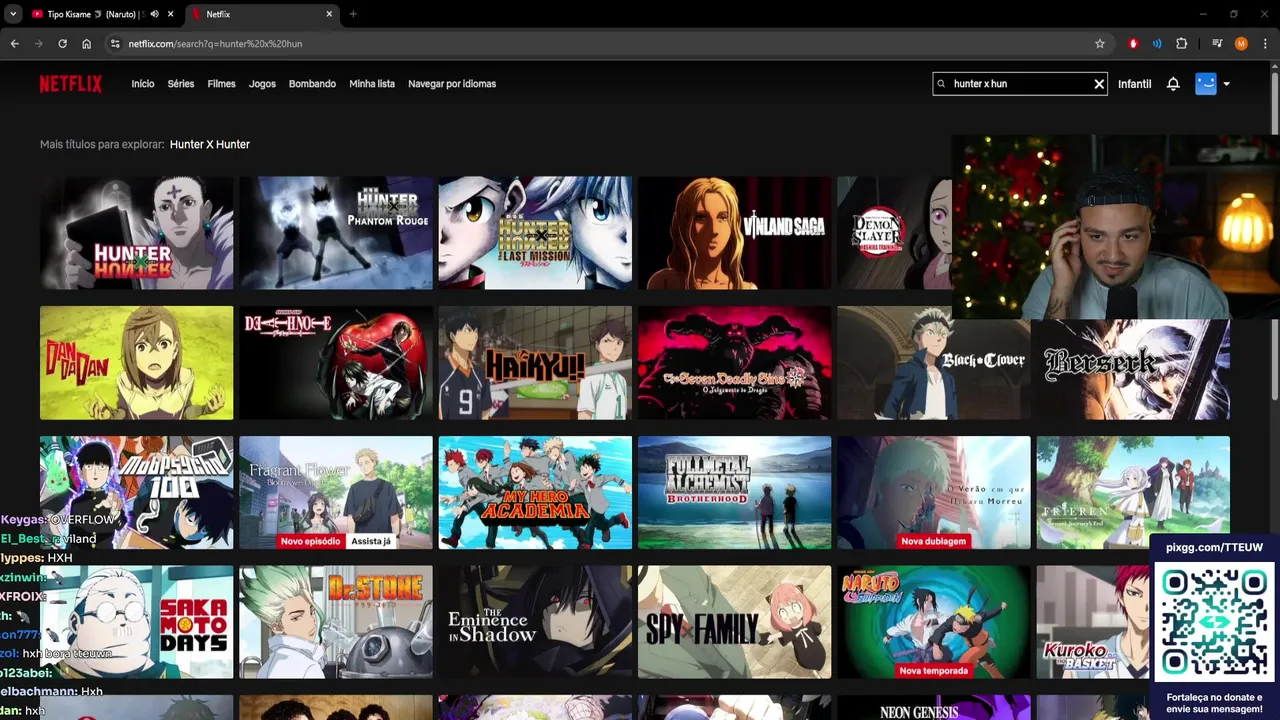The height and width of the screenshot is (720, 1280).
Task: Open the Dr. Stone thumbnail
Action: click(336, 622)
